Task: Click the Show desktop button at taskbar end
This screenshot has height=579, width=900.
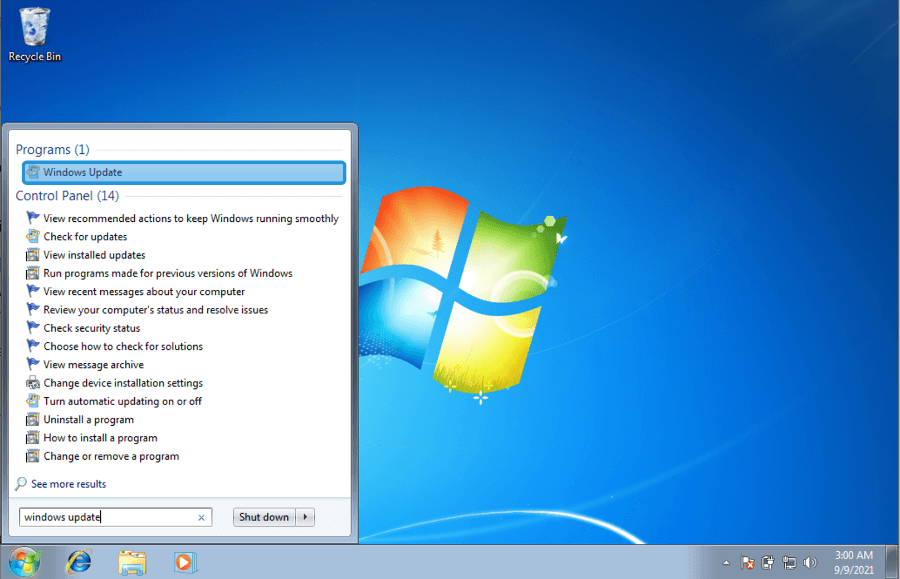Action: click(x=891, y=562)
